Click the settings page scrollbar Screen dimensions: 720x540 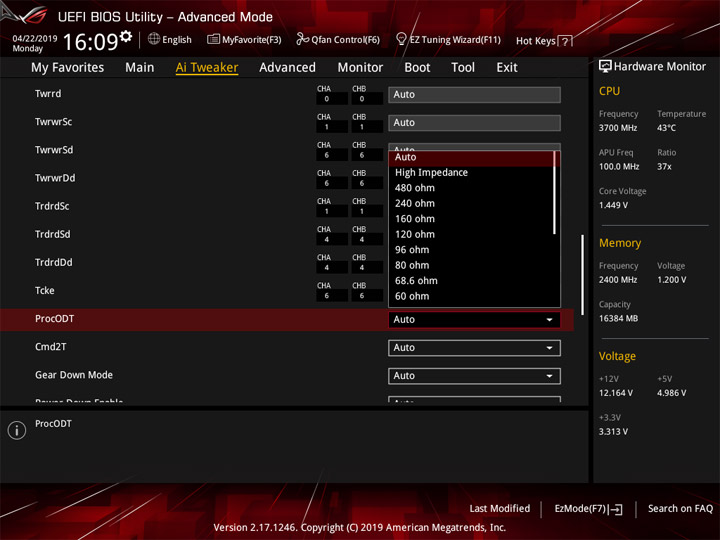(x=582, y=275)
